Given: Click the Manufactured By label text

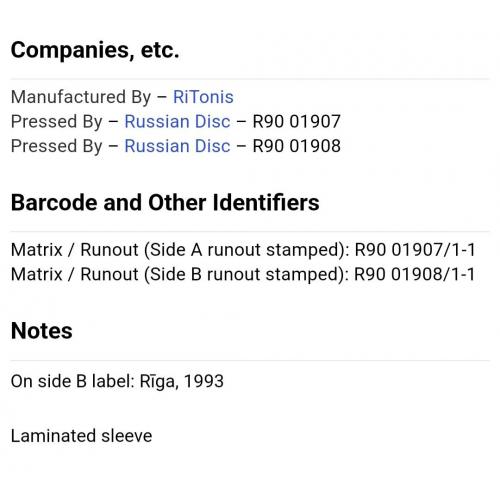Looking at the screenshot, I should 81,97.
